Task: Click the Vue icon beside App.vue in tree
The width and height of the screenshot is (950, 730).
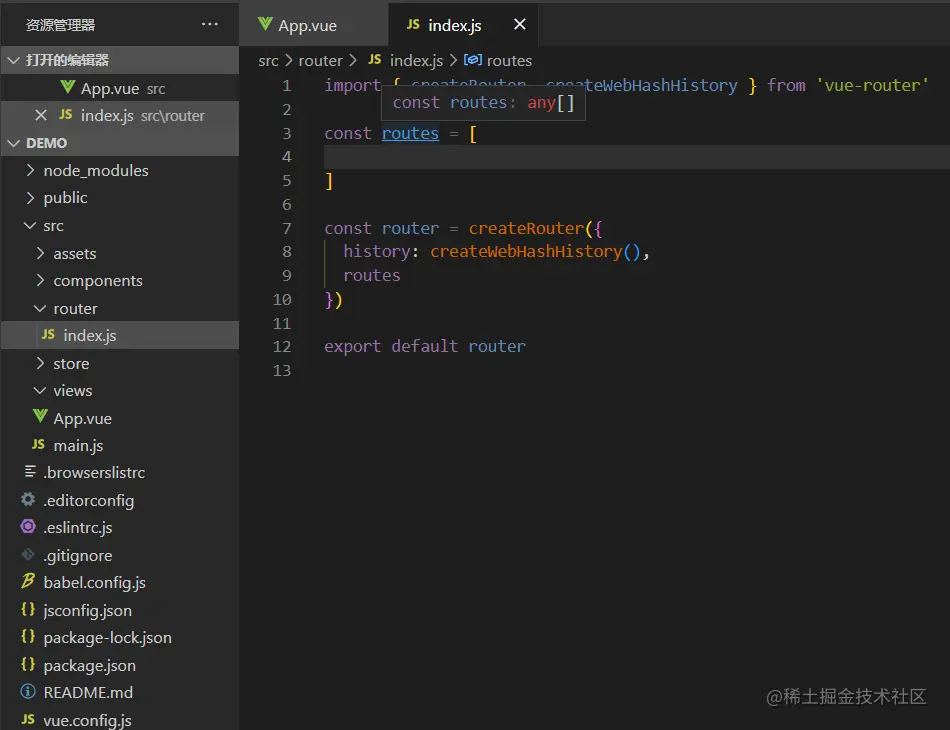Action: pos(40,416)
